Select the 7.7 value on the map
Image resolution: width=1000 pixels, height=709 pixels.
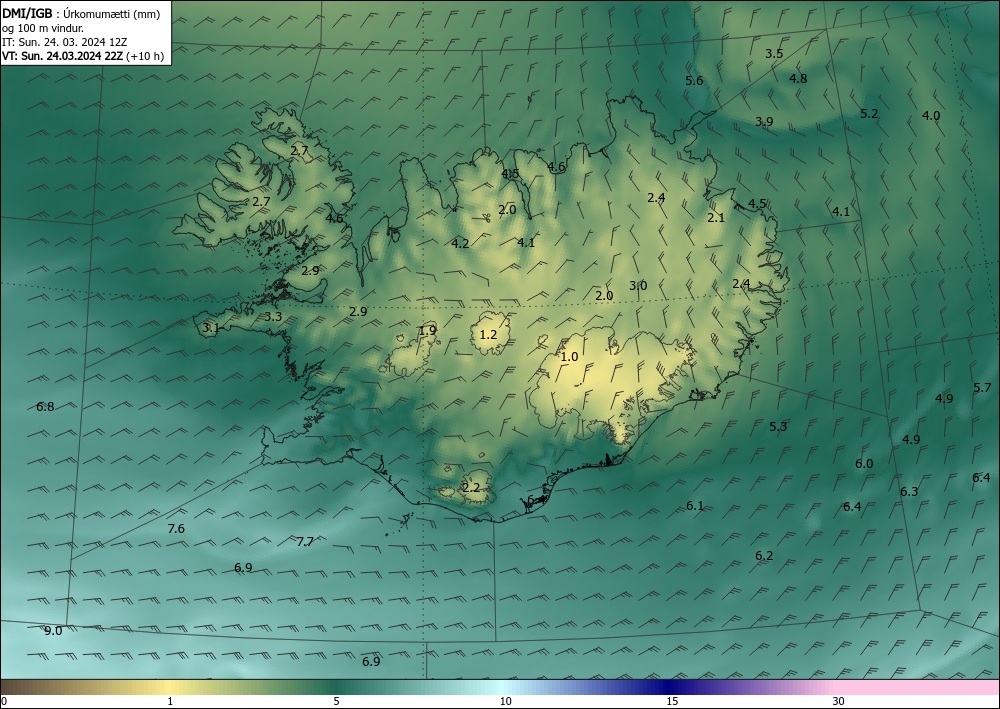click(x=305, y=541)
